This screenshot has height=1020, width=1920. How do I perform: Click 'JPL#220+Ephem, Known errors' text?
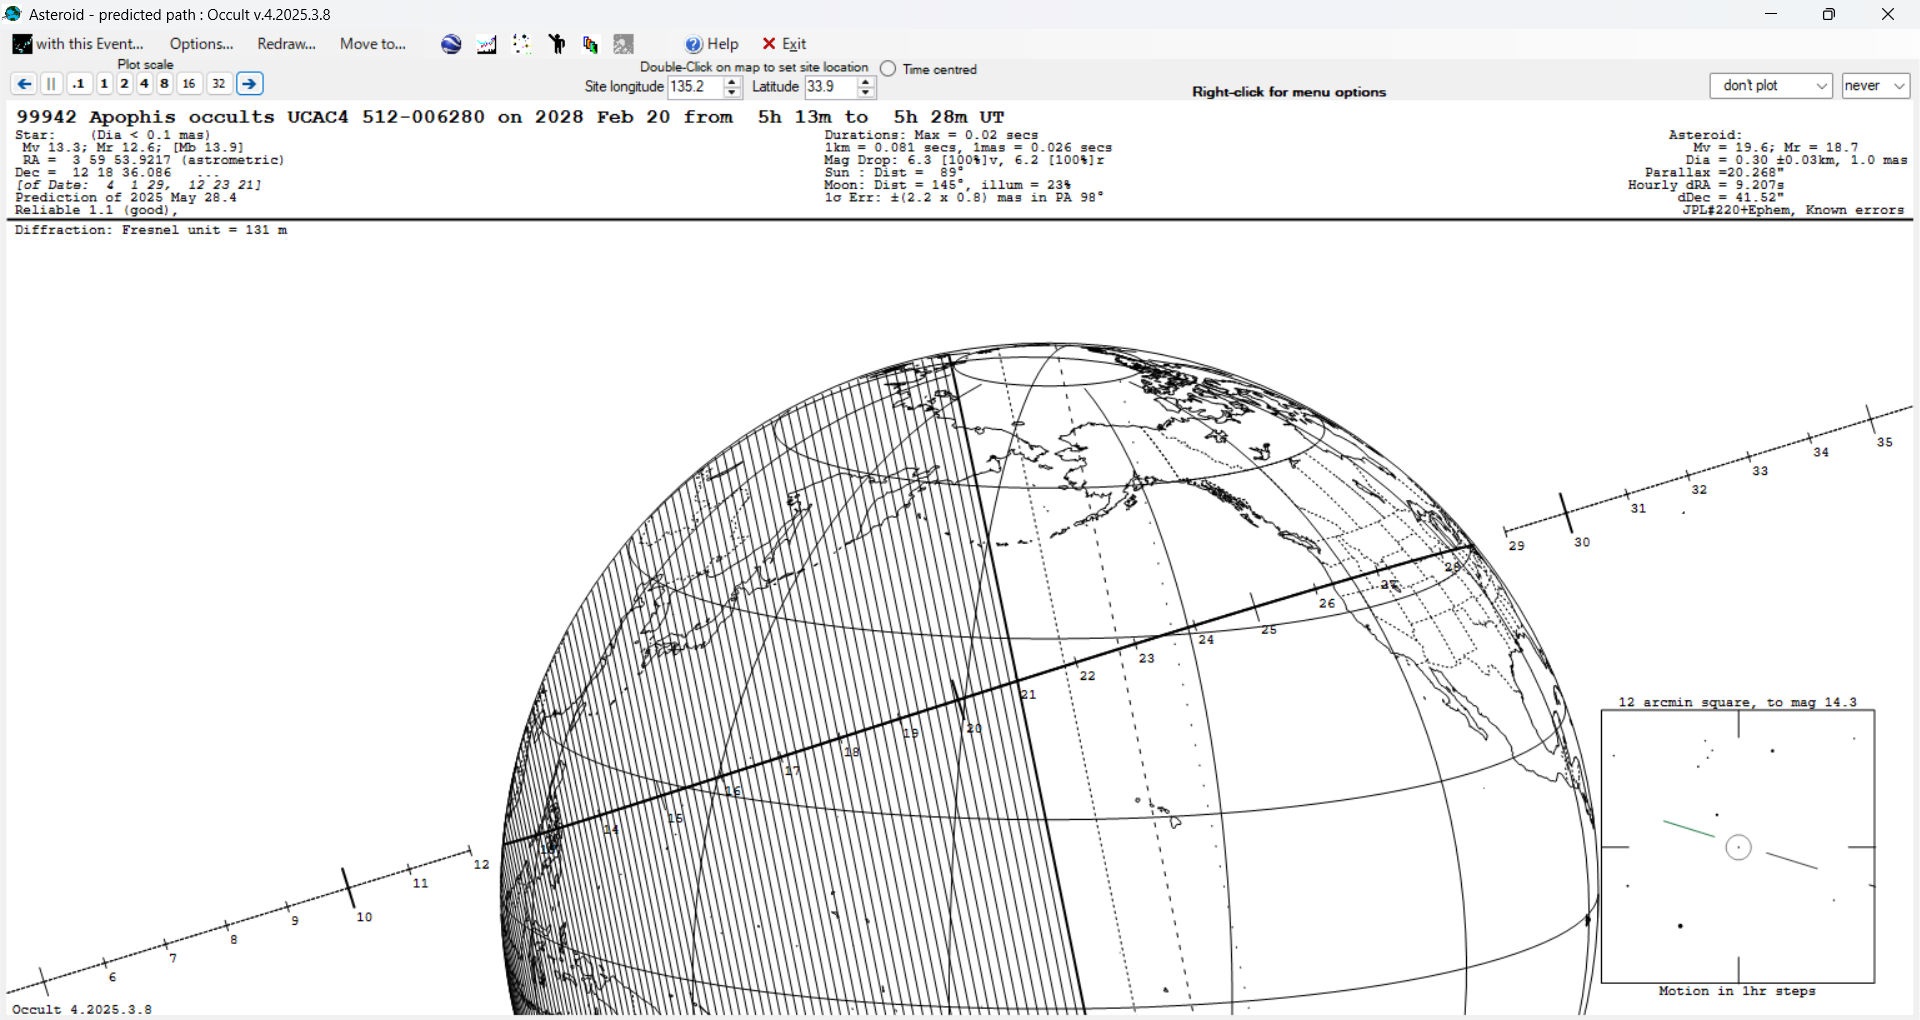[x=1793, y=210]
